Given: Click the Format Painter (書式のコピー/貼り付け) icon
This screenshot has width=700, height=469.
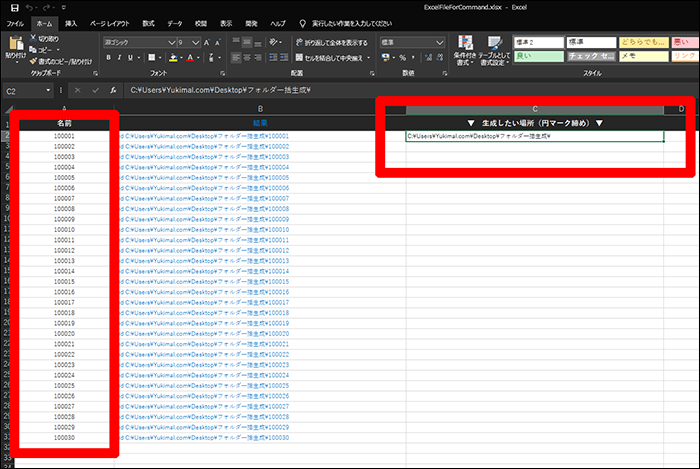Looking at the screenshot, I should [33, 60].
